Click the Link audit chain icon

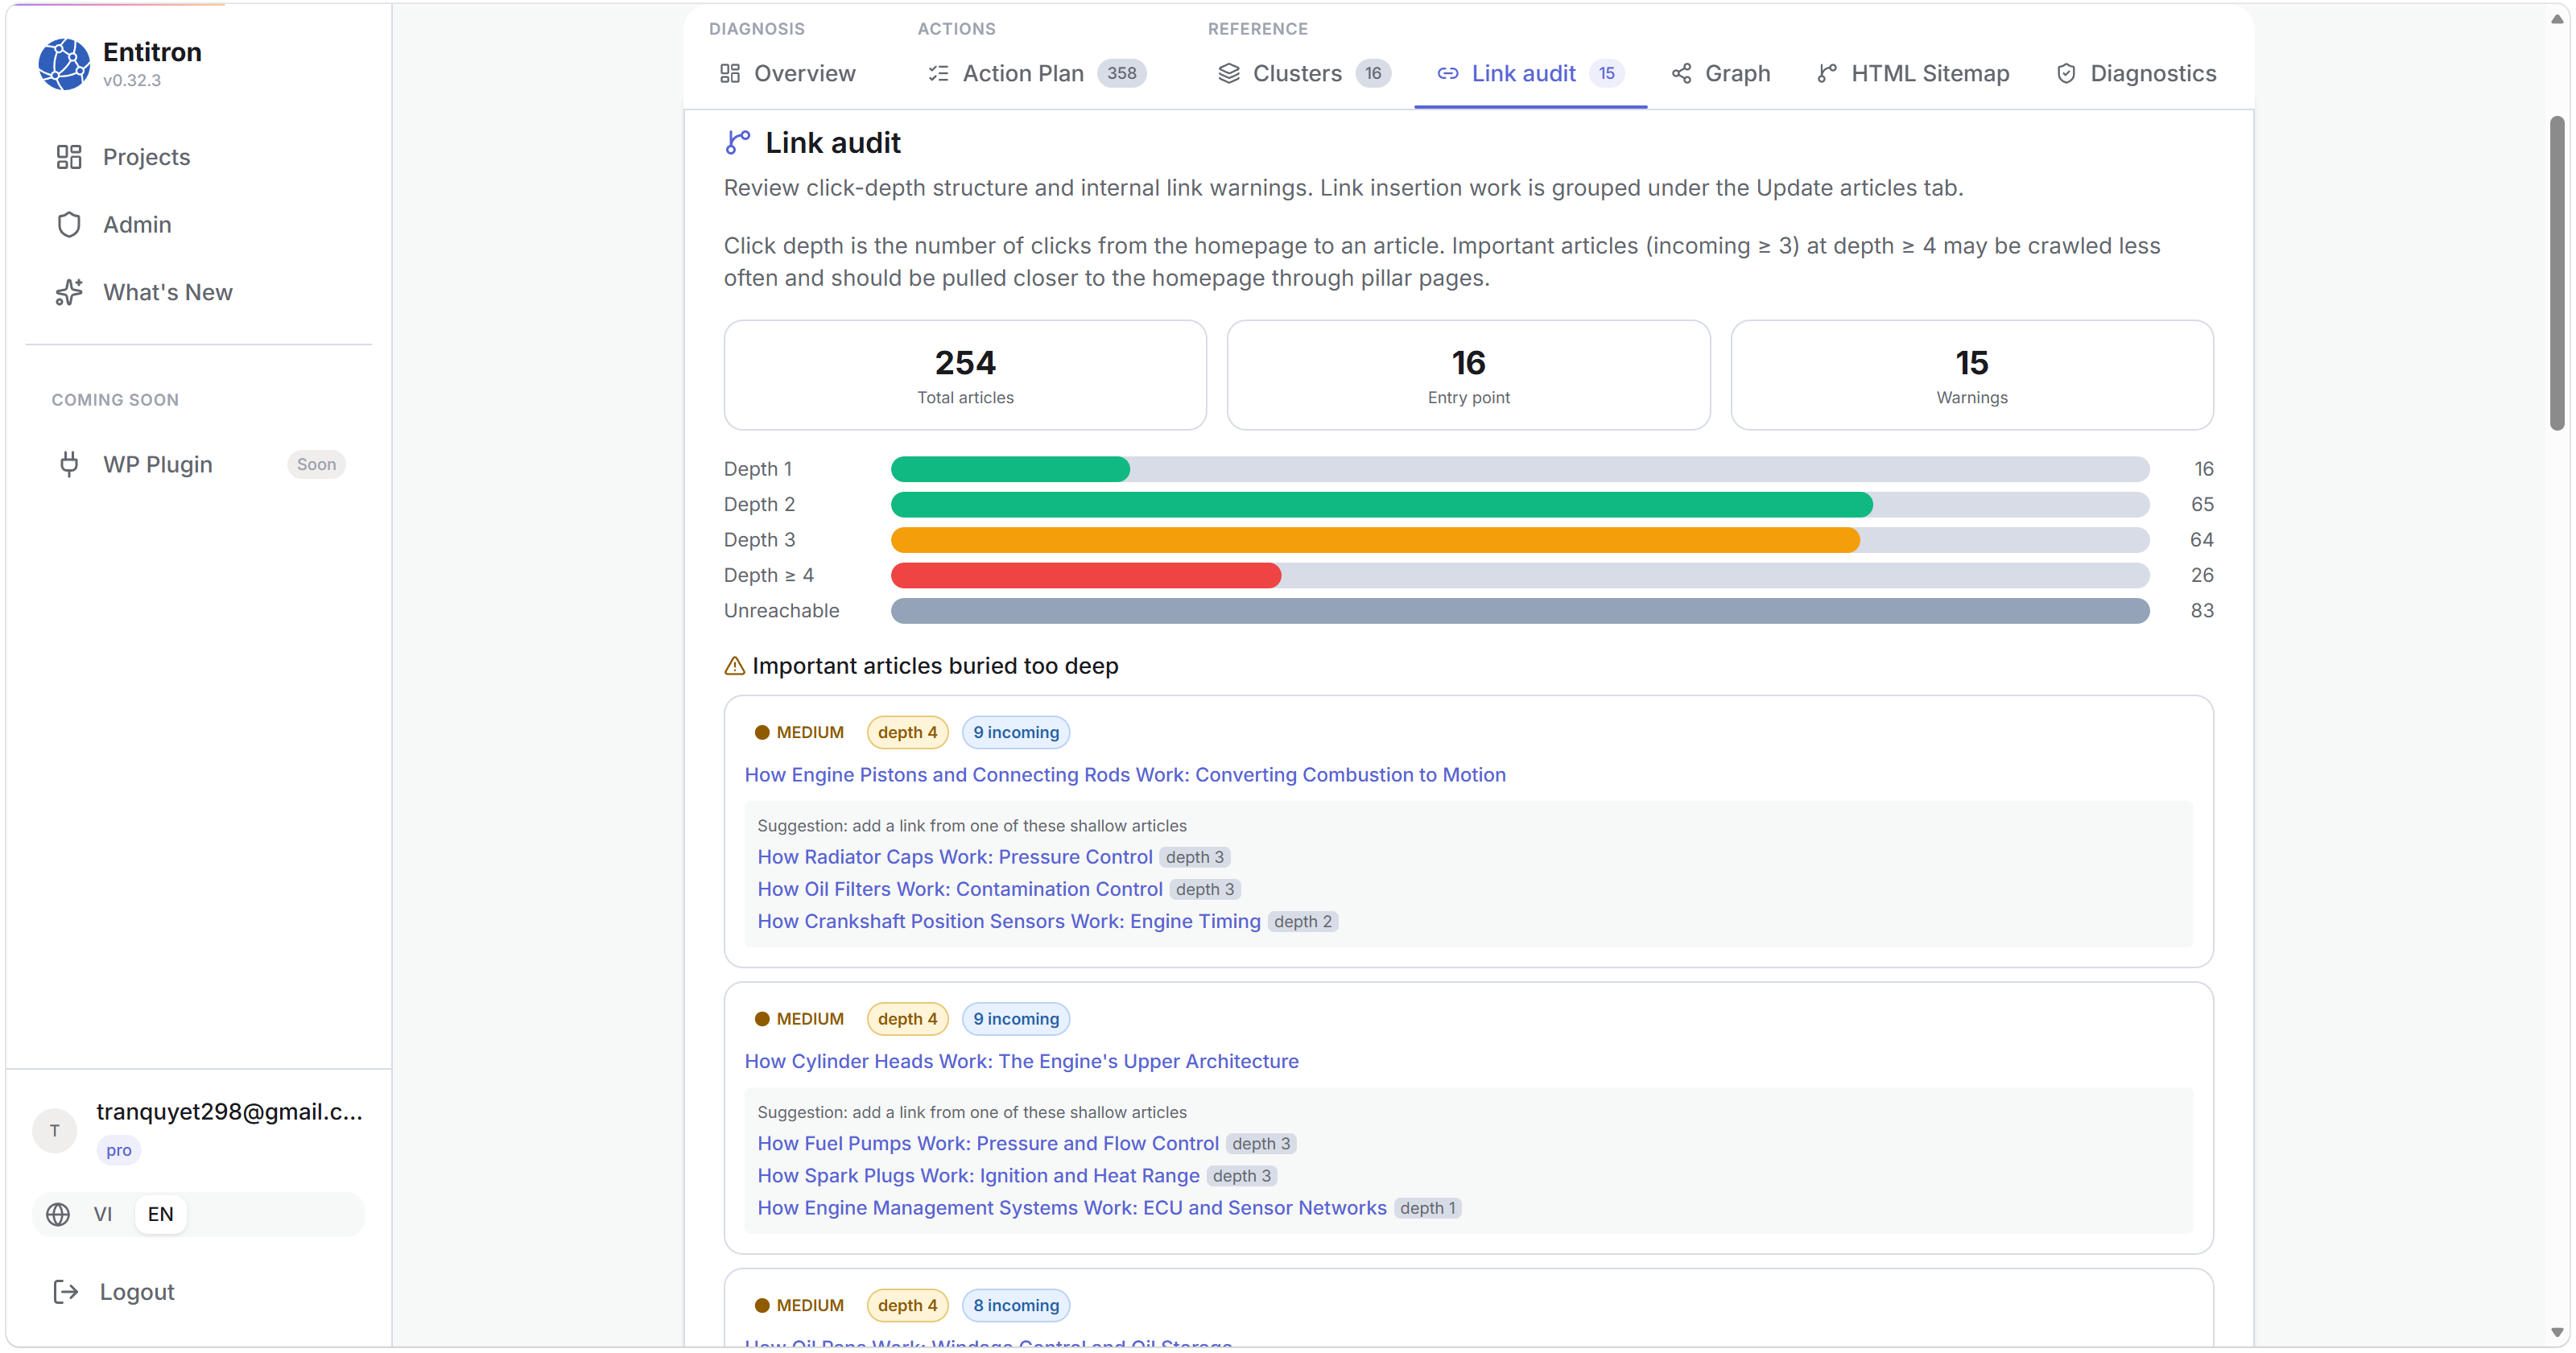[1447, 73]
